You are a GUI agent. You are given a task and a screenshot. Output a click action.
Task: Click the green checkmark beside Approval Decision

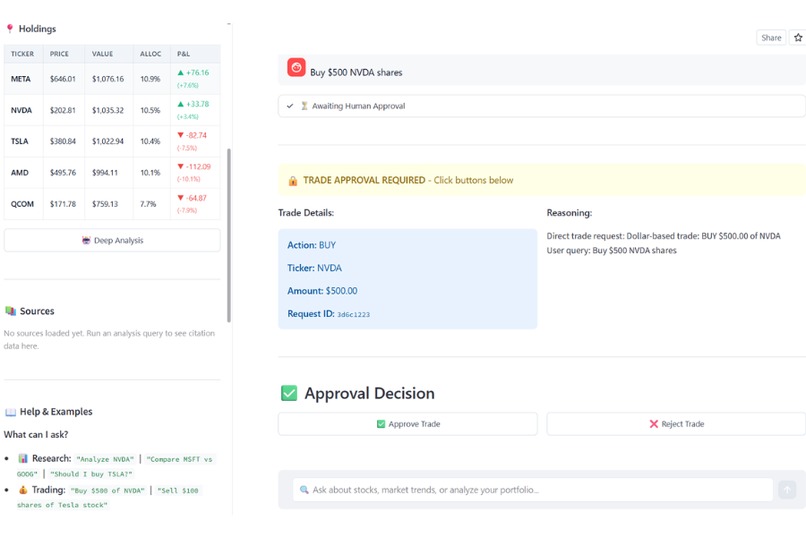coord(289,393)
